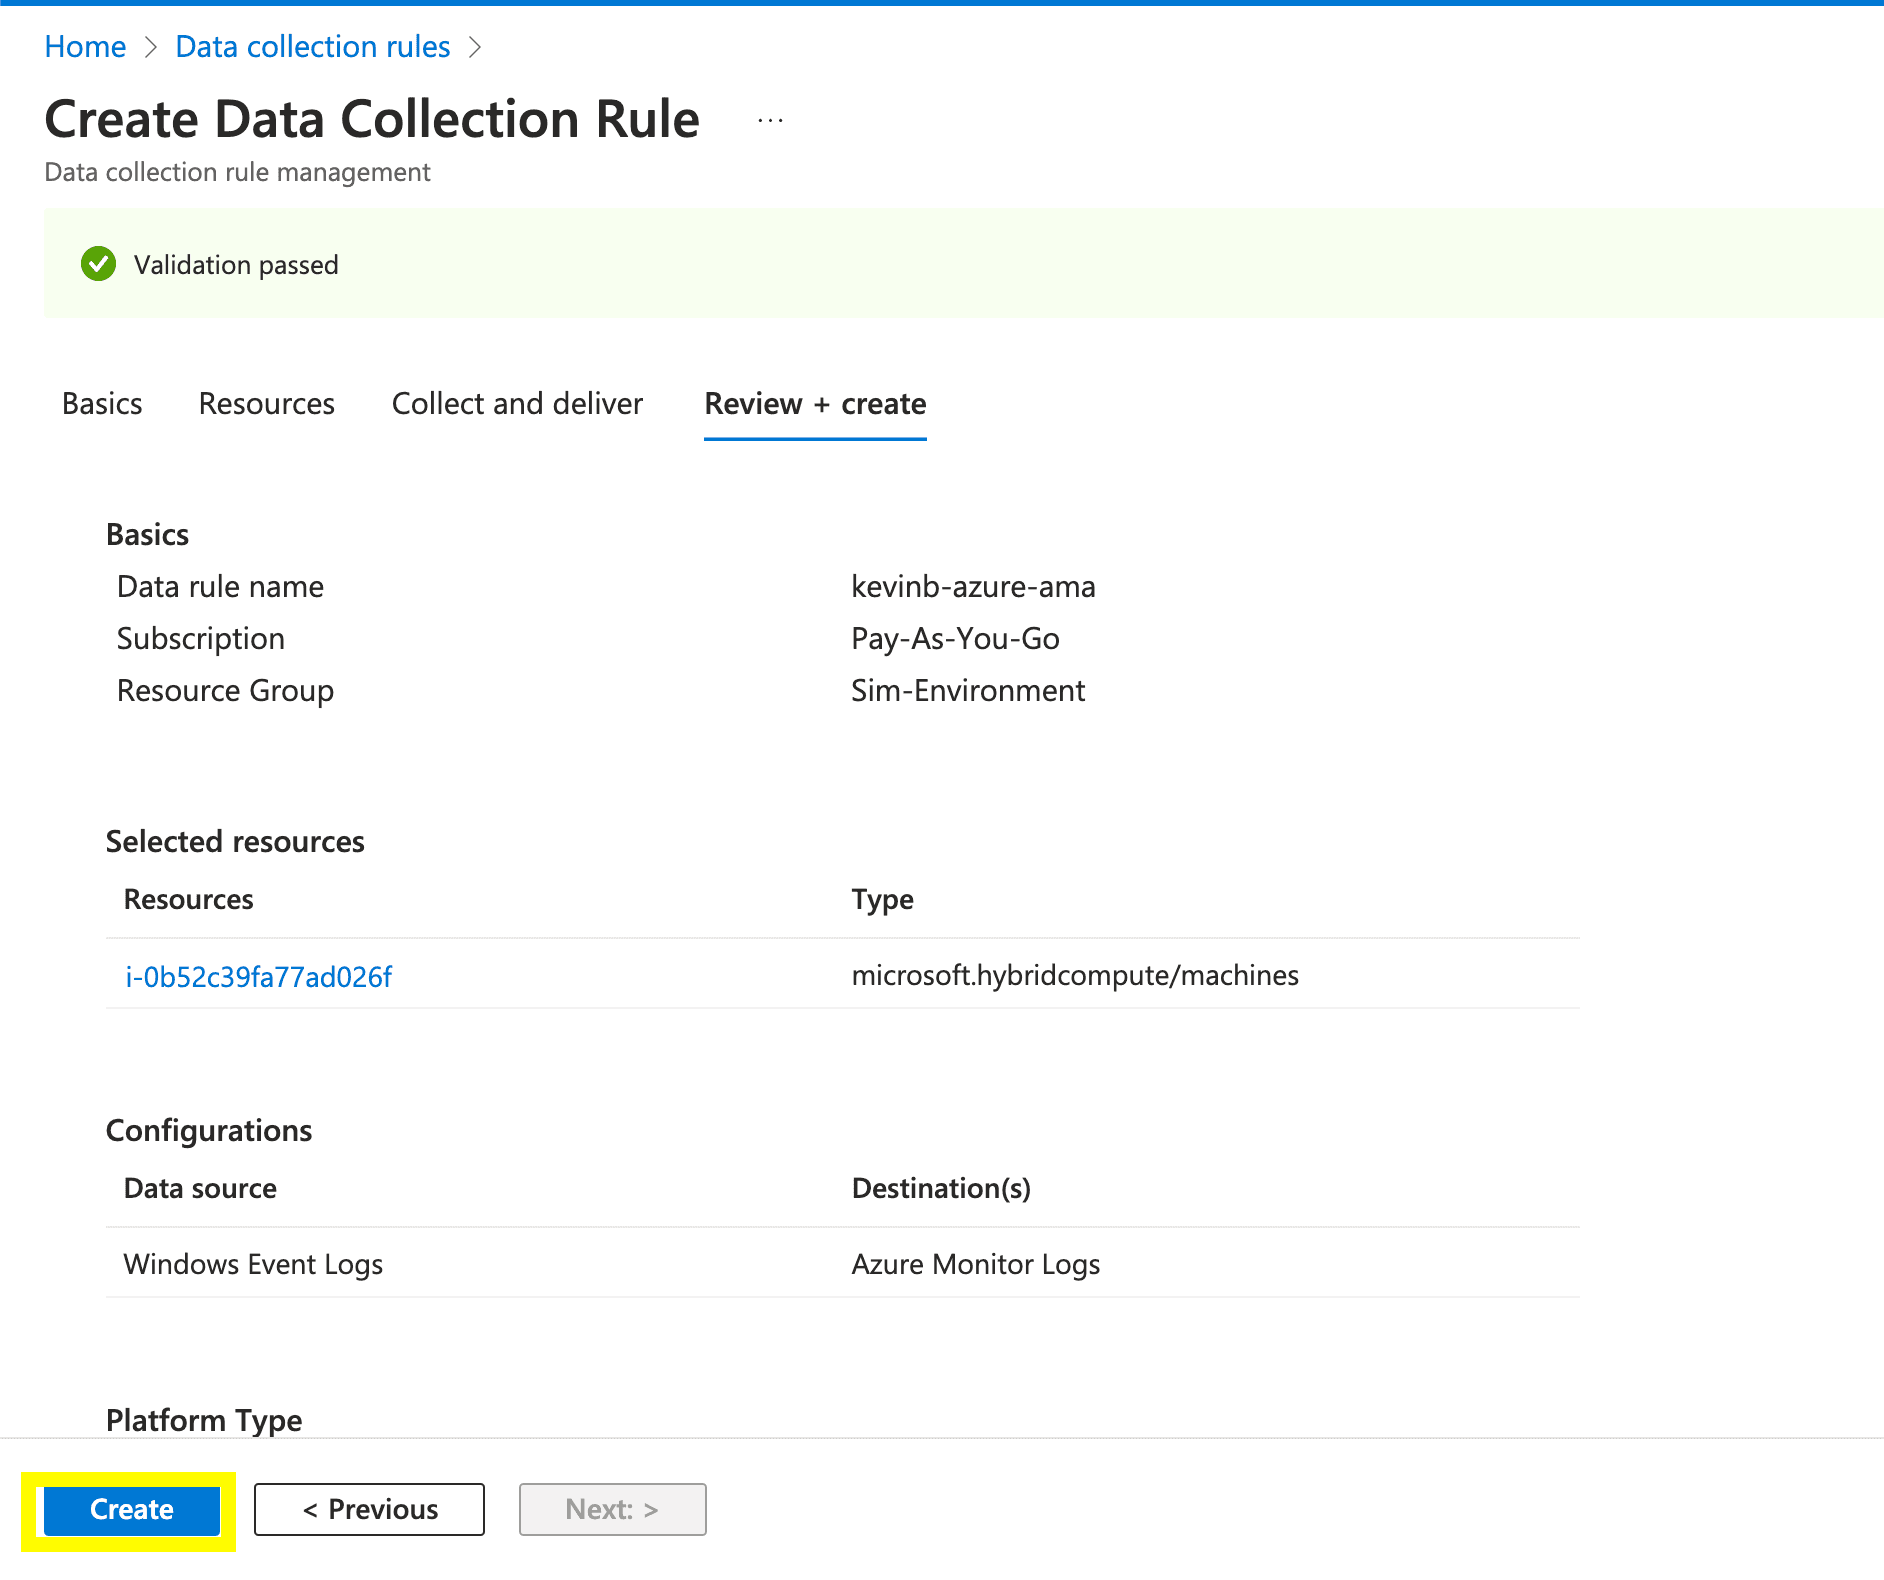Go to the Home breadcrumb link
The image size is (1884, 1580).
[x=85, y=47]
